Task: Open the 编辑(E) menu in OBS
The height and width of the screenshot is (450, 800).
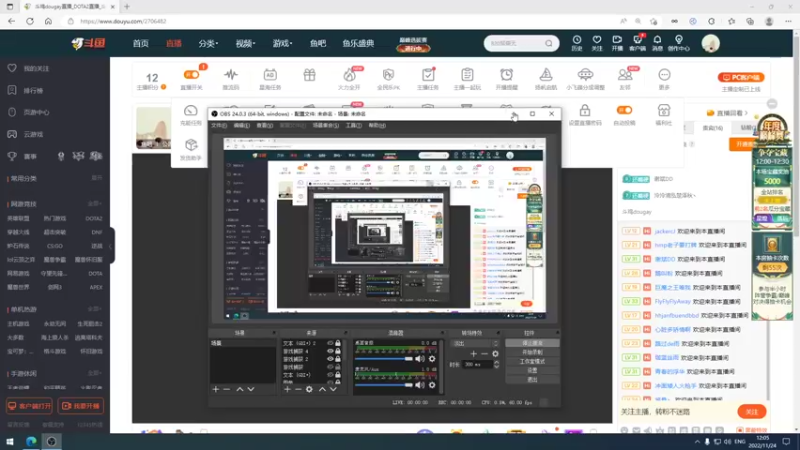Action: click(241, 126)
